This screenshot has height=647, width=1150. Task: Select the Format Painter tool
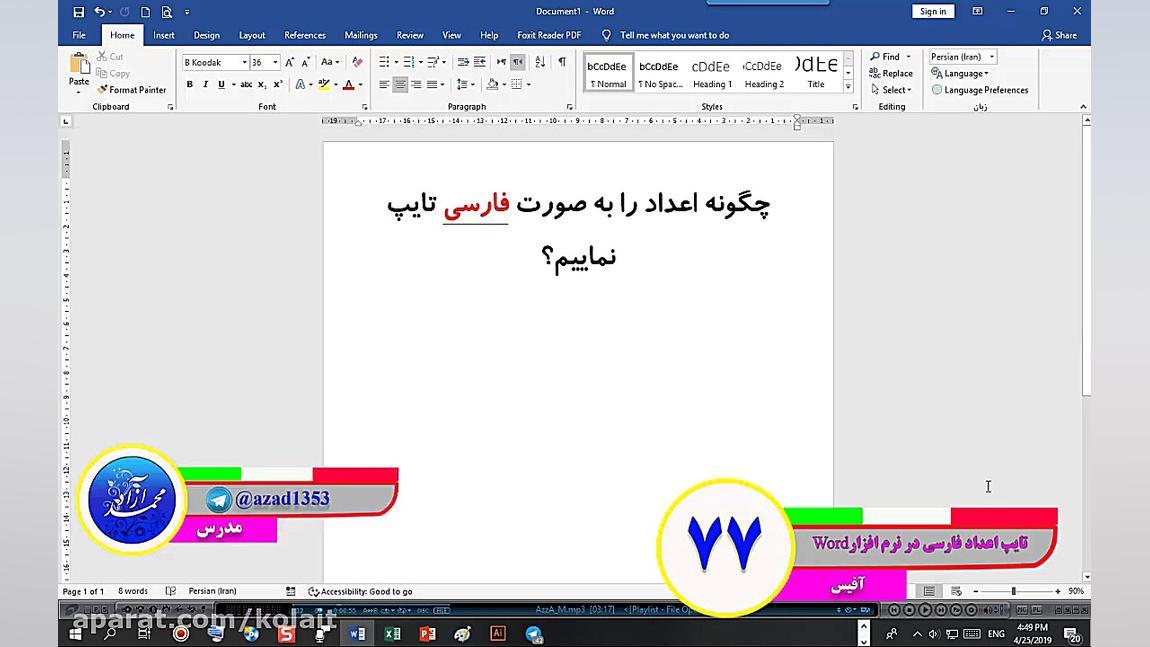pos(132,89)
